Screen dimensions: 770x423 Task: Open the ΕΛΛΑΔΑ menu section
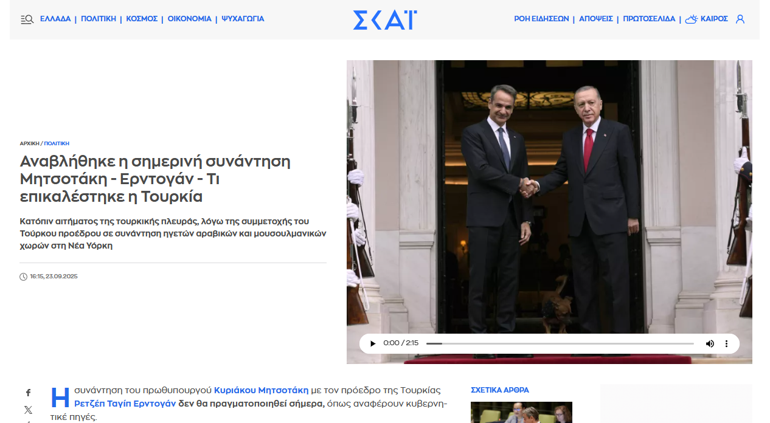pyautogui.click(x=55, y=19)
